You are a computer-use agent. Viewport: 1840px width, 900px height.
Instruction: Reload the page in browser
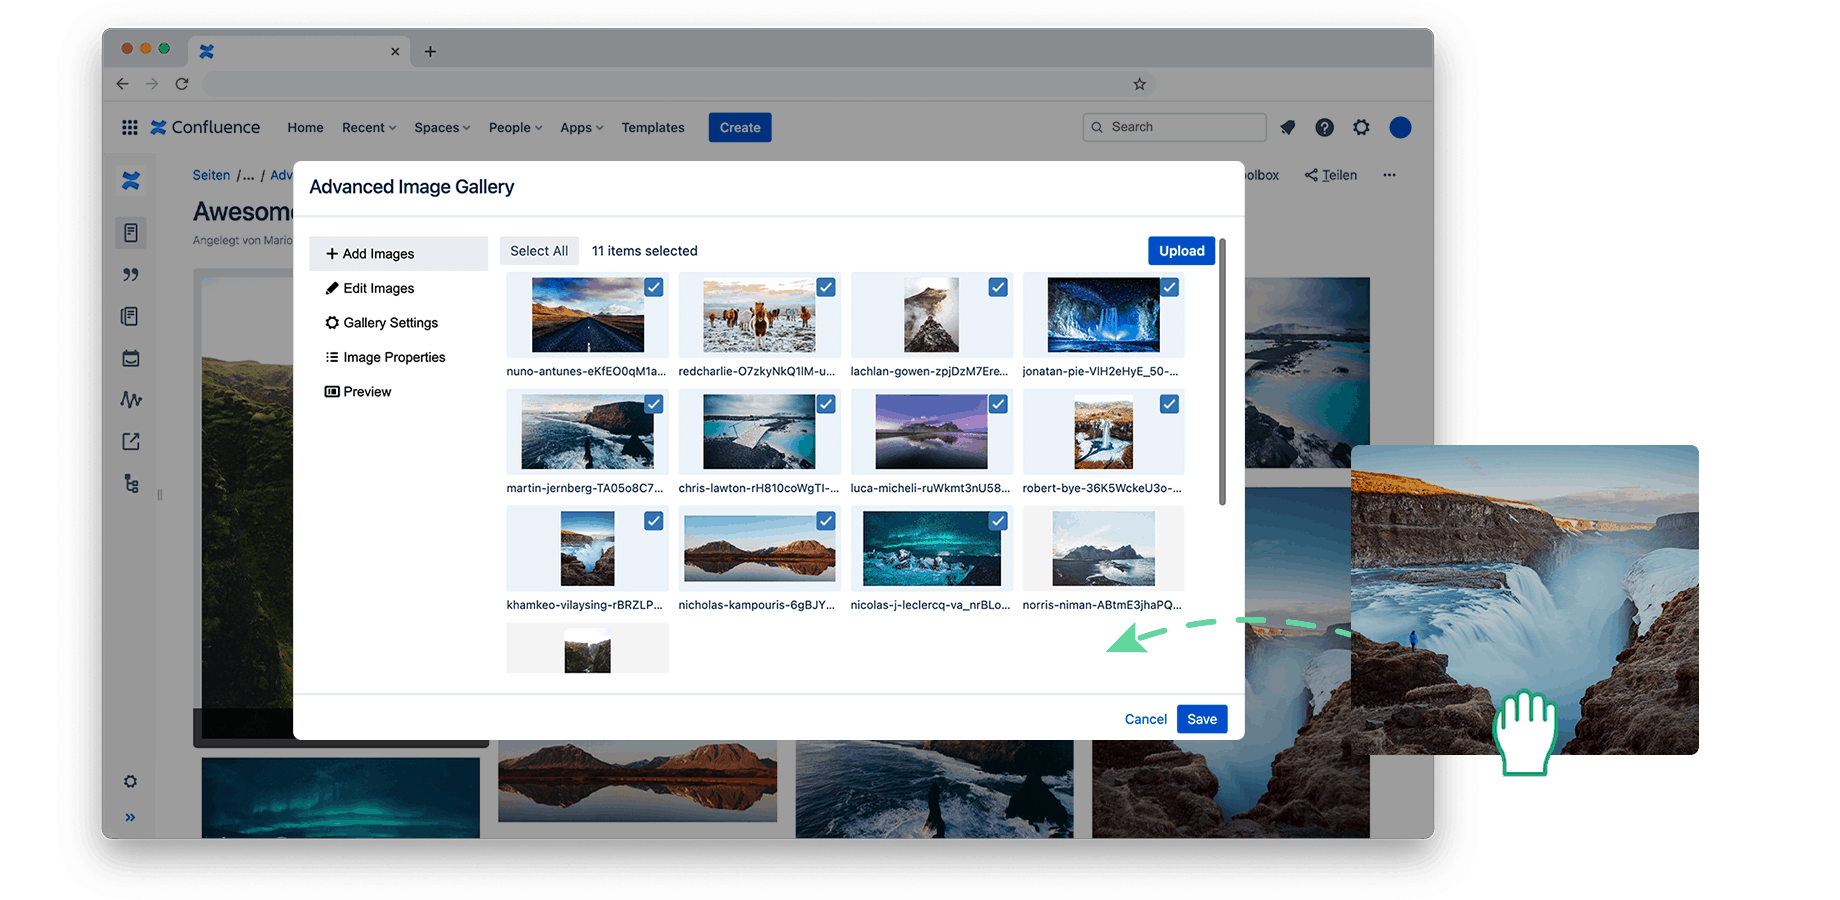pyautogui.click(x=182, y=84)
